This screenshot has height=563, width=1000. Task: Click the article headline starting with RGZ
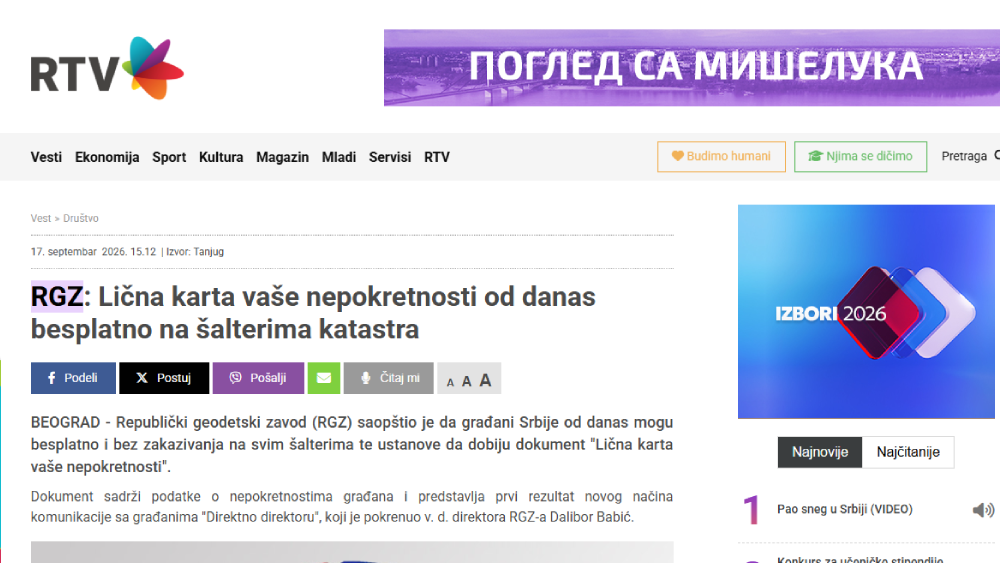pos(313,313)
